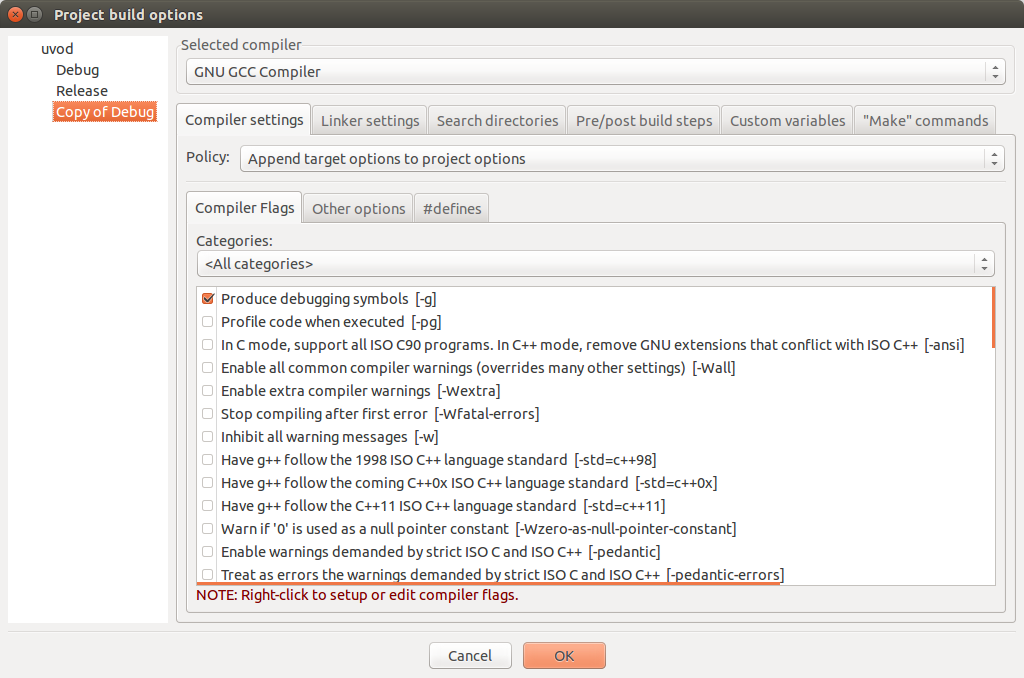Open the Search directories tab

497,119
